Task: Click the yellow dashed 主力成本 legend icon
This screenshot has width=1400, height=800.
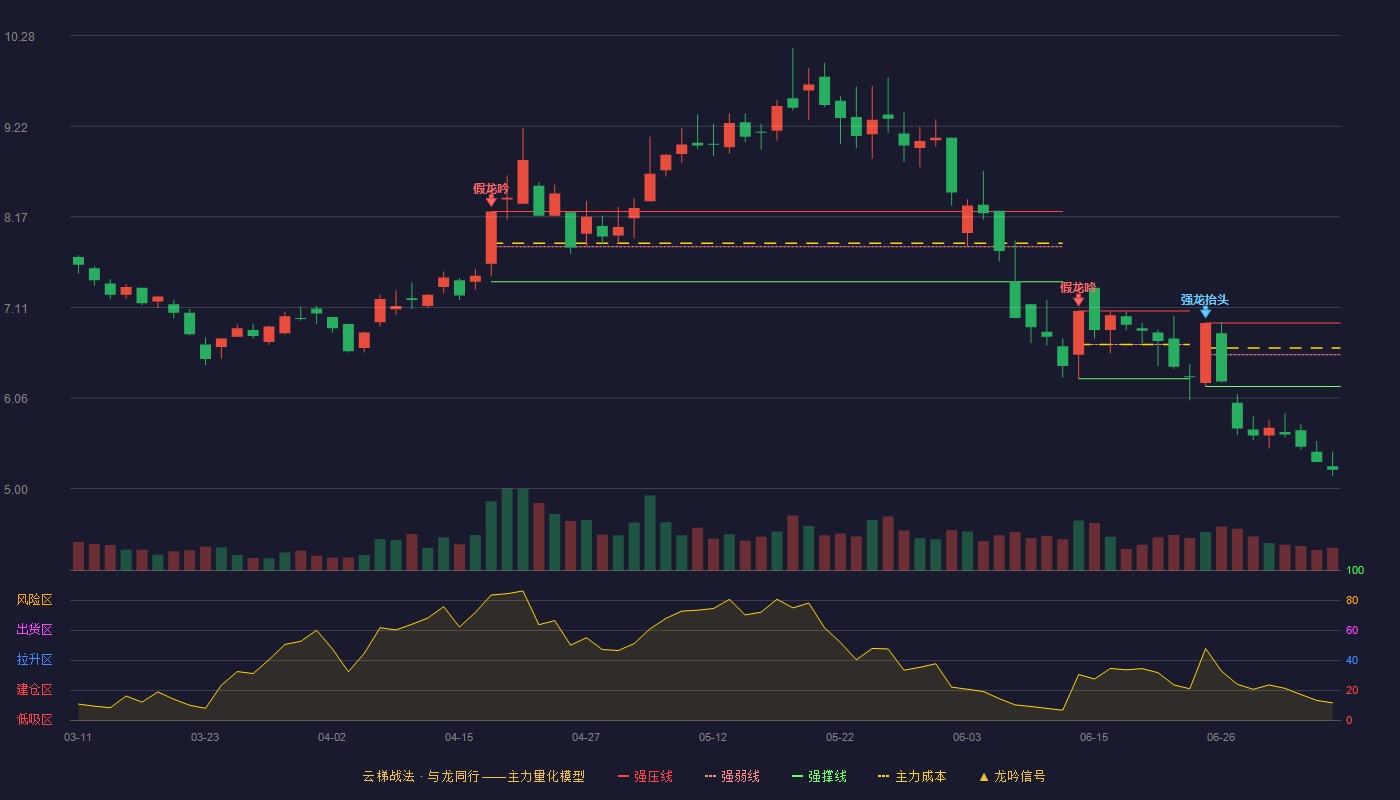Action: coord(884,776)
